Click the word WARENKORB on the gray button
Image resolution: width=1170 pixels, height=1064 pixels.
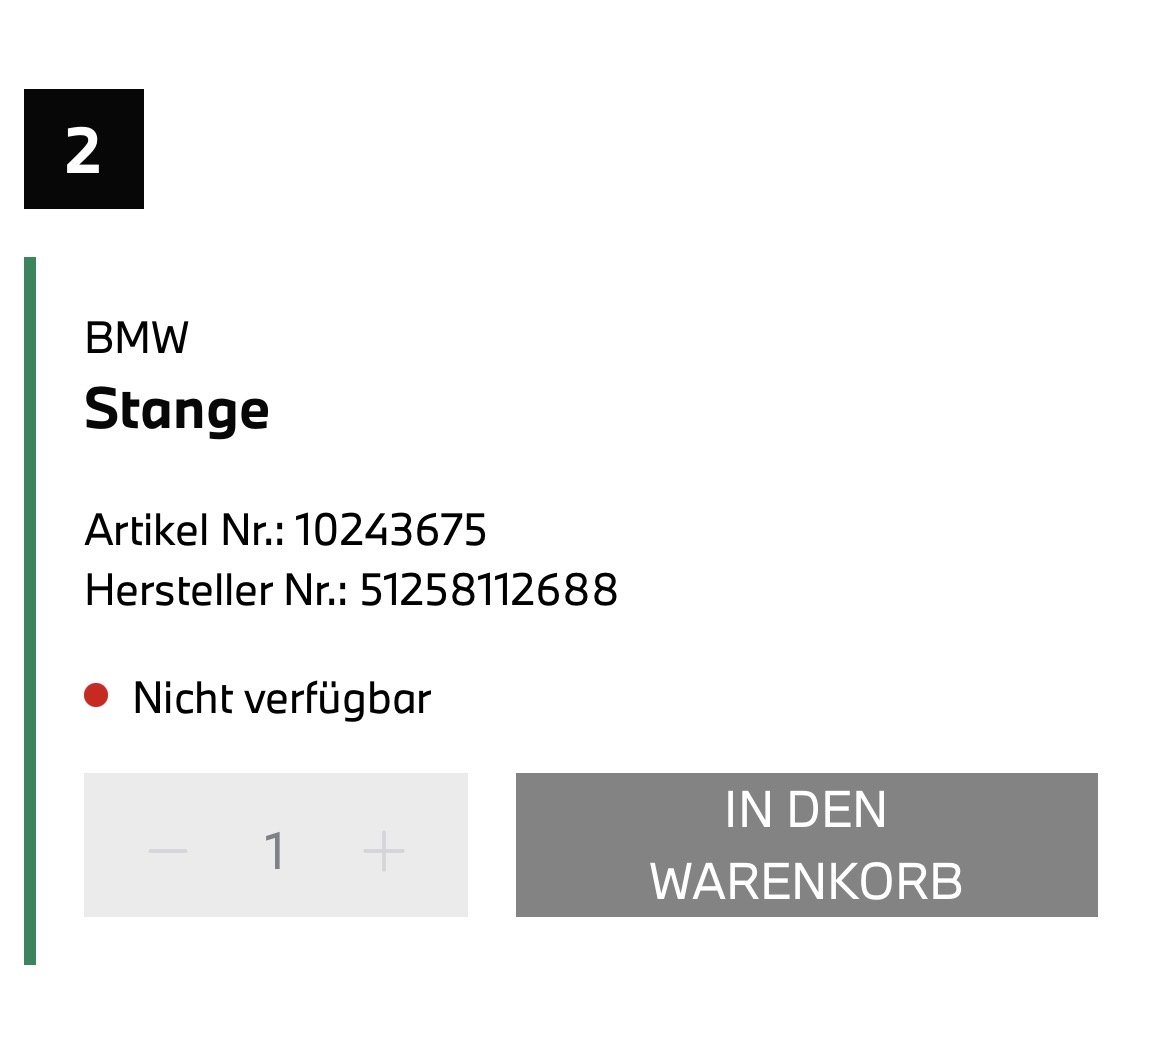pos(806,881)
